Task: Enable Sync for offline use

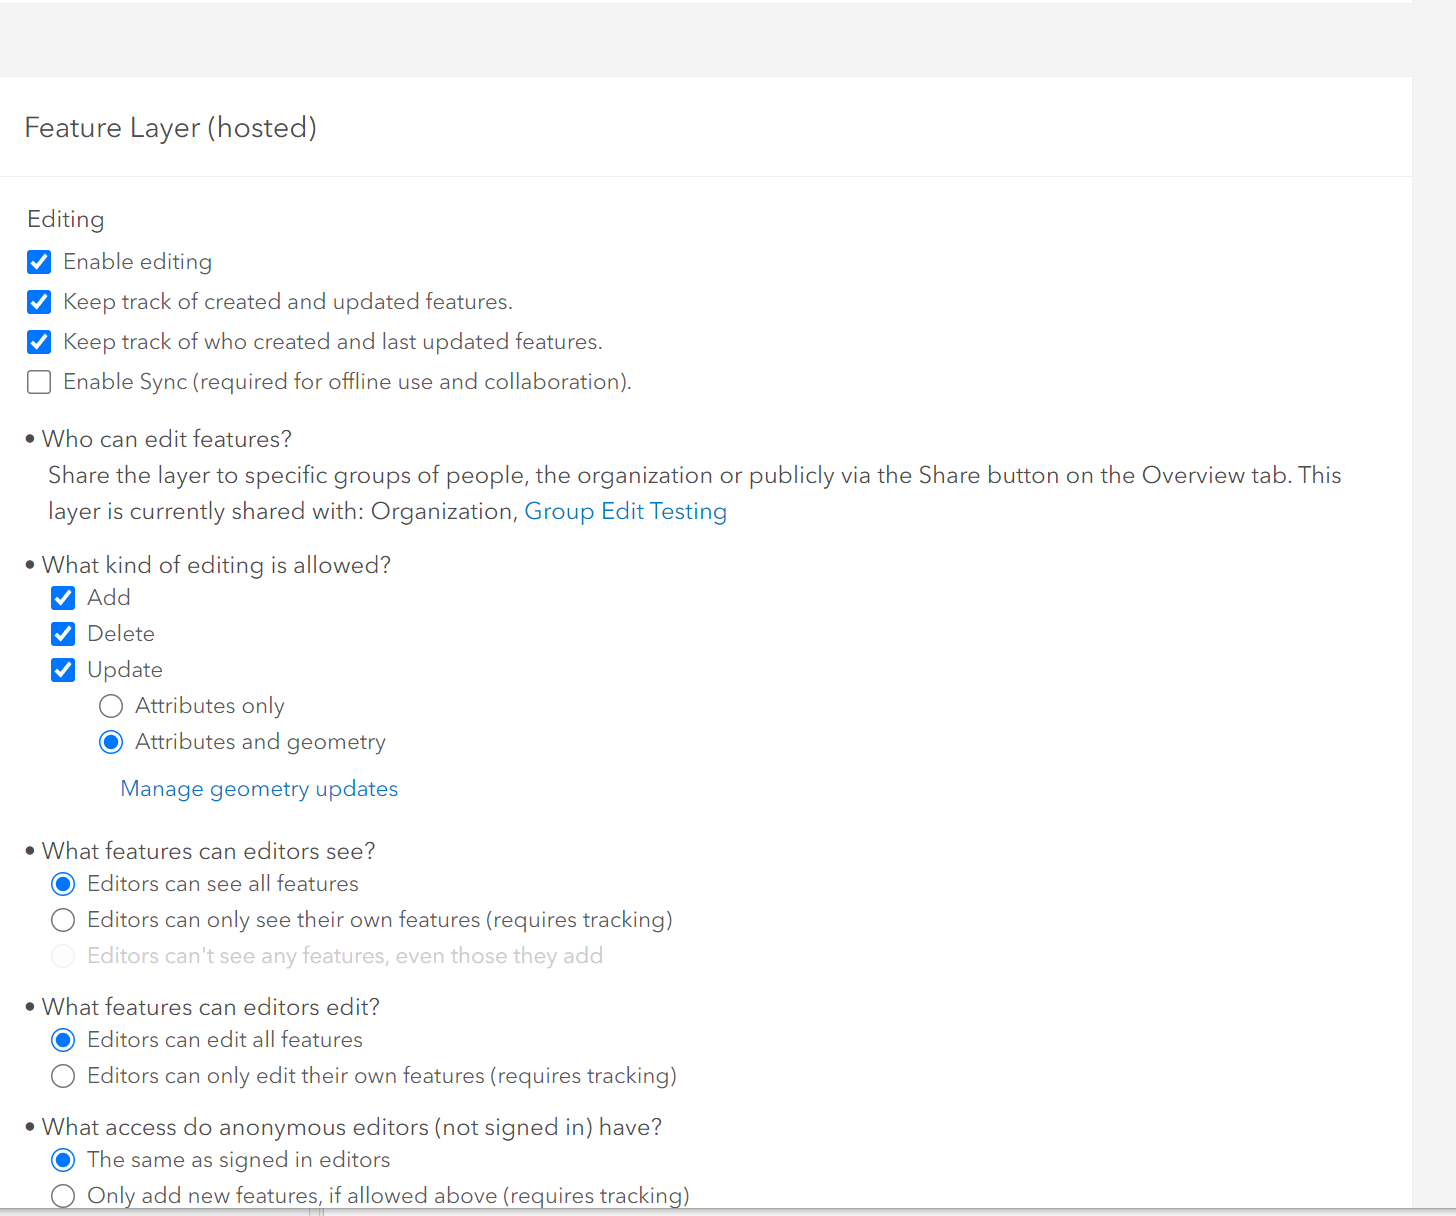Action: [x=38, y=381]
